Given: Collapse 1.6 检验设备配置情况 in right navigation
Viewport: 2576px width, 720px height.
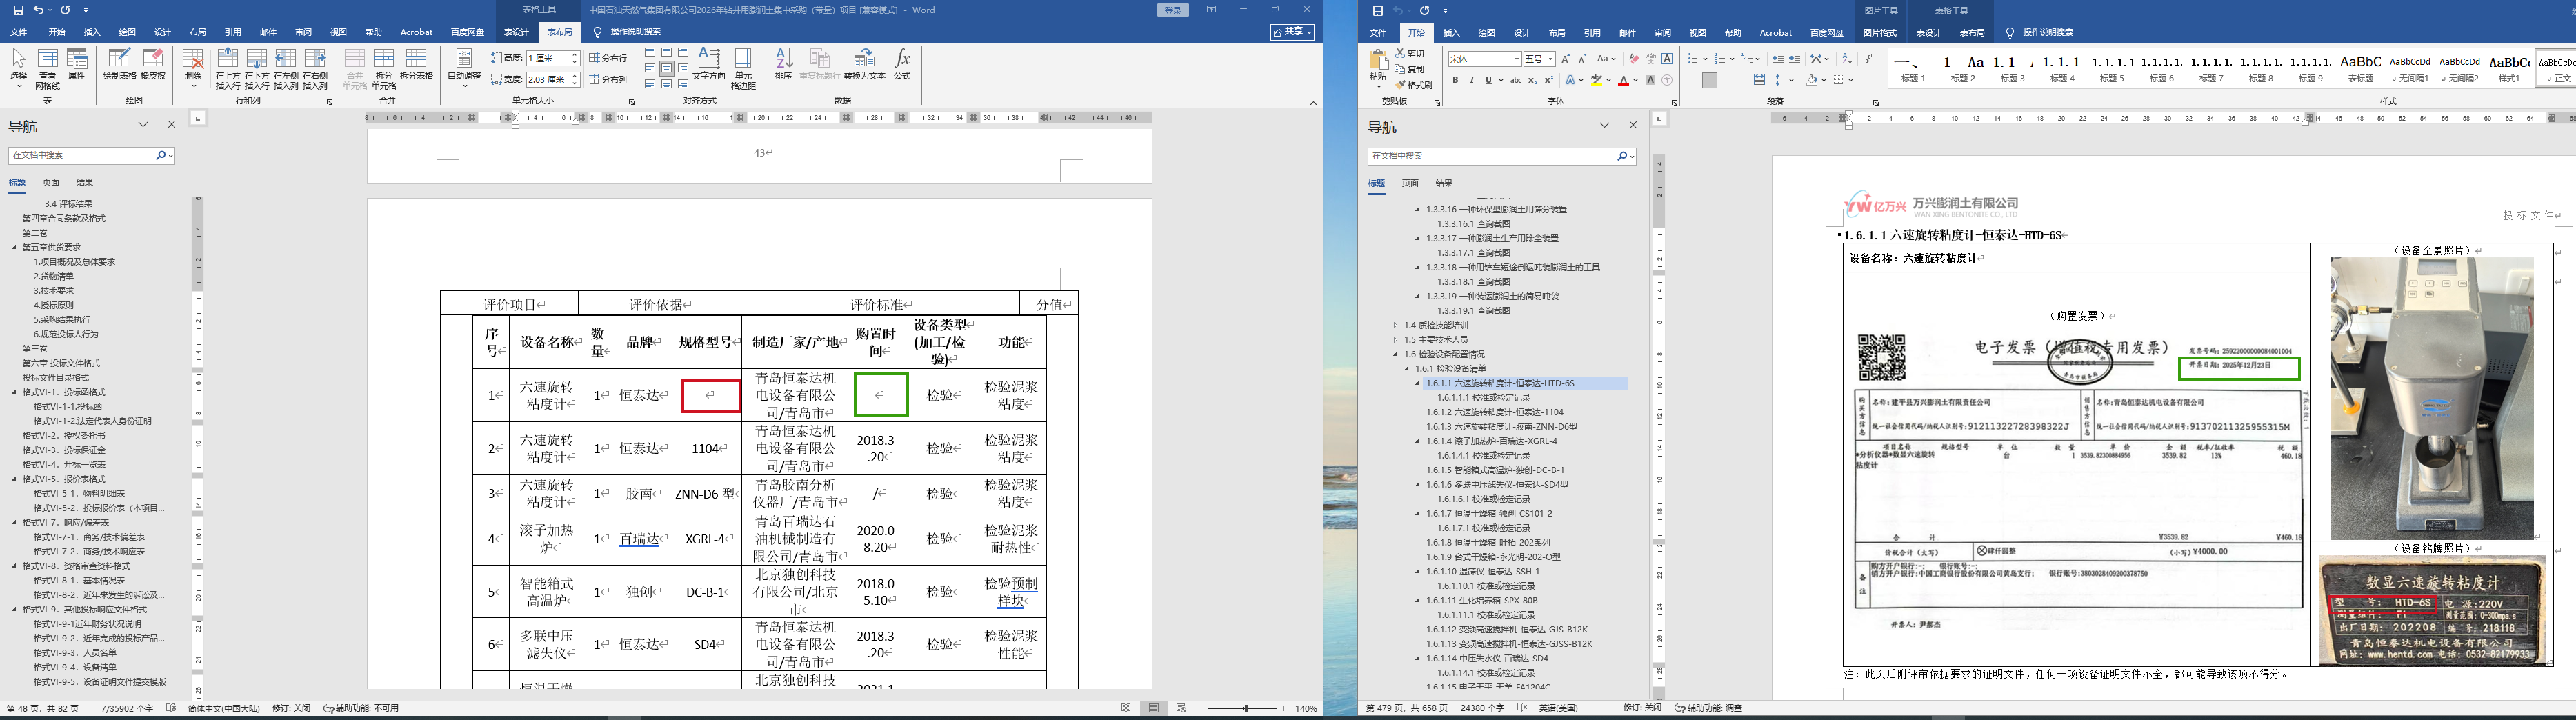Looking at the screenshot, I should point(1395,354).
